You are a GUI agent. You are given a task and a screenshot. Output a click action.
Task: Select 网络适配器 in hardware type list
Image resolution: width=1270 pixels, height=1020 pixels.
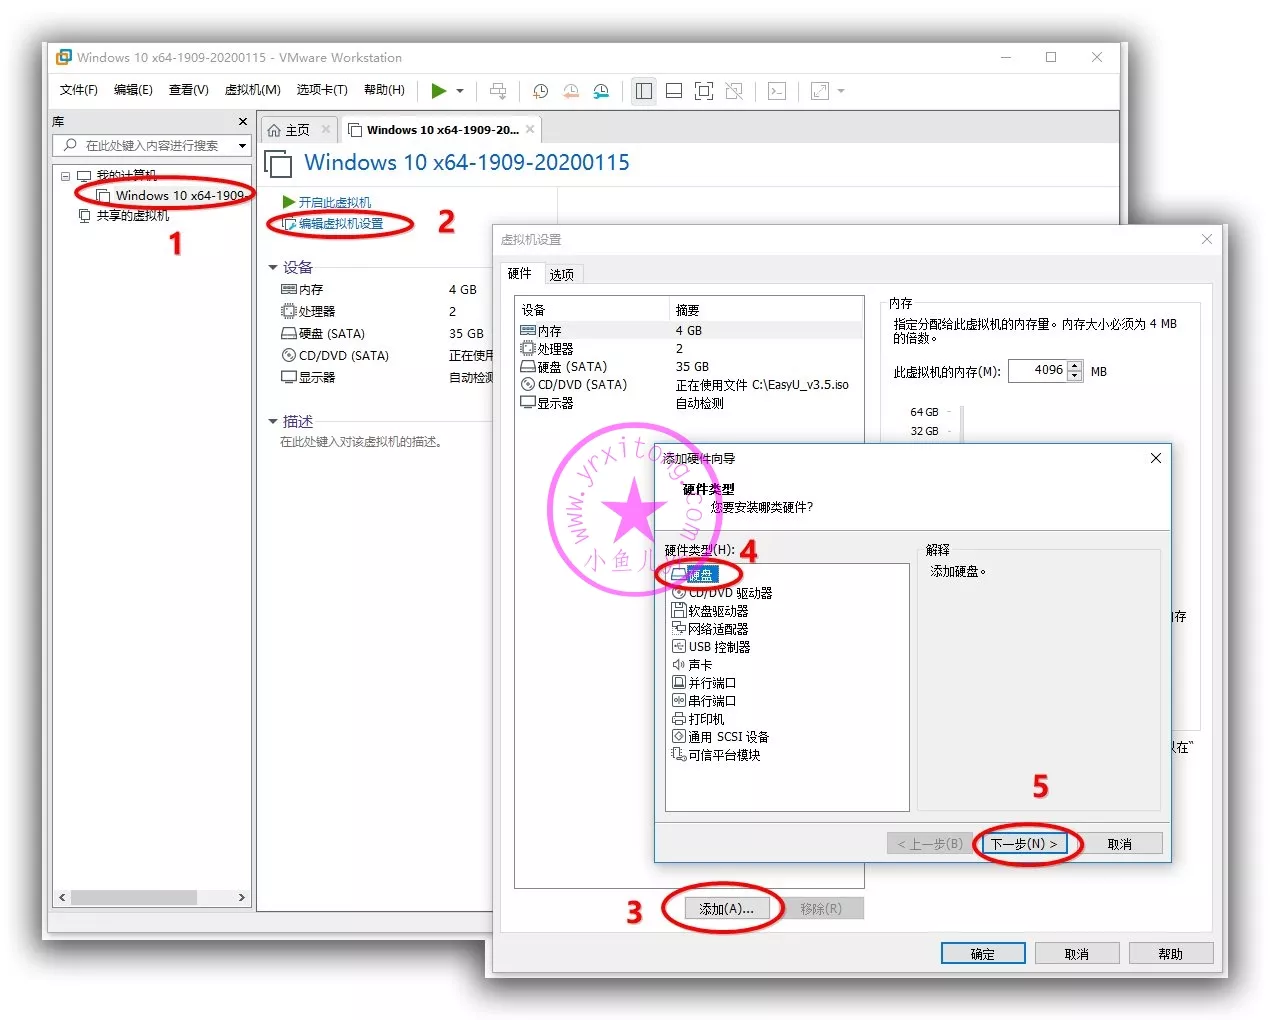coord(717,629)
